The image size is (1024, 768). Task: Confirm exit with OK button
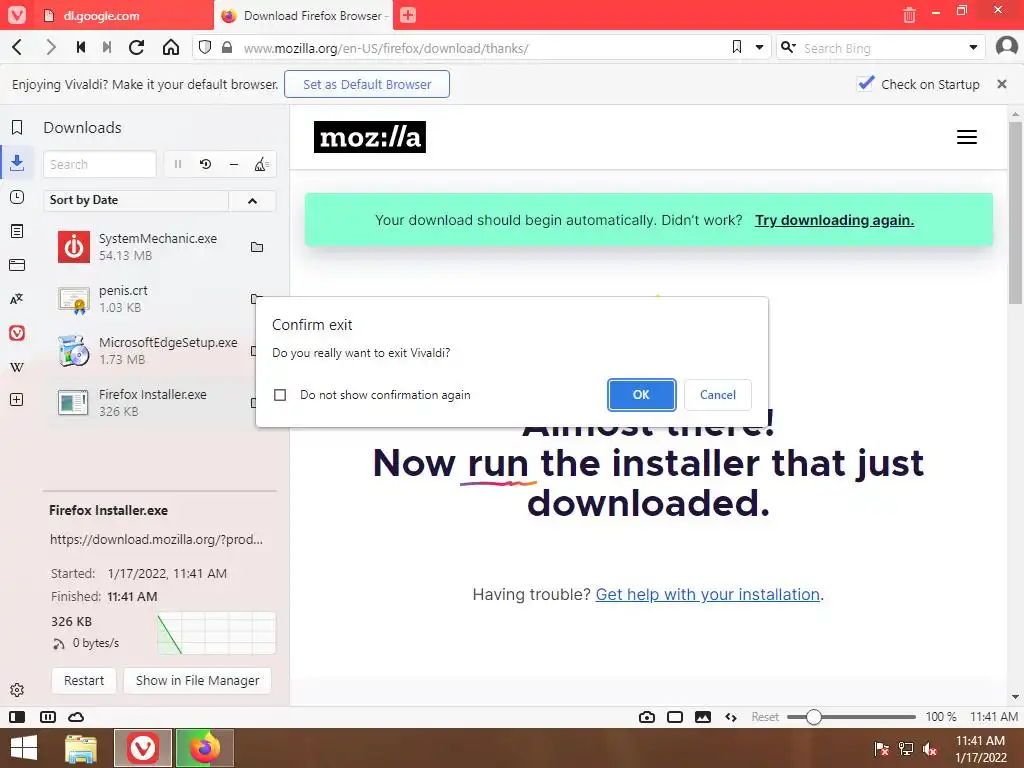click(x=641, y=395)
